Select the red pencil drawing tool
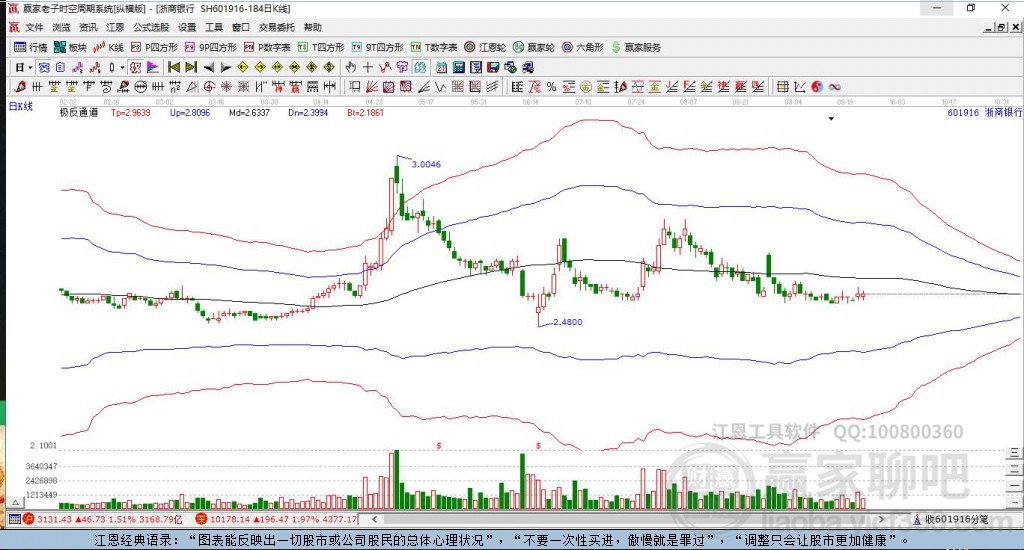 pos(20,86)
